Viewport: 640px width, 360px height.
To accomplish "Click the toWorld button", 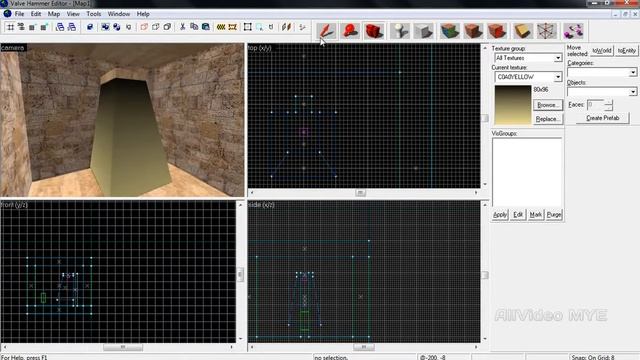I will click(602, 51).
